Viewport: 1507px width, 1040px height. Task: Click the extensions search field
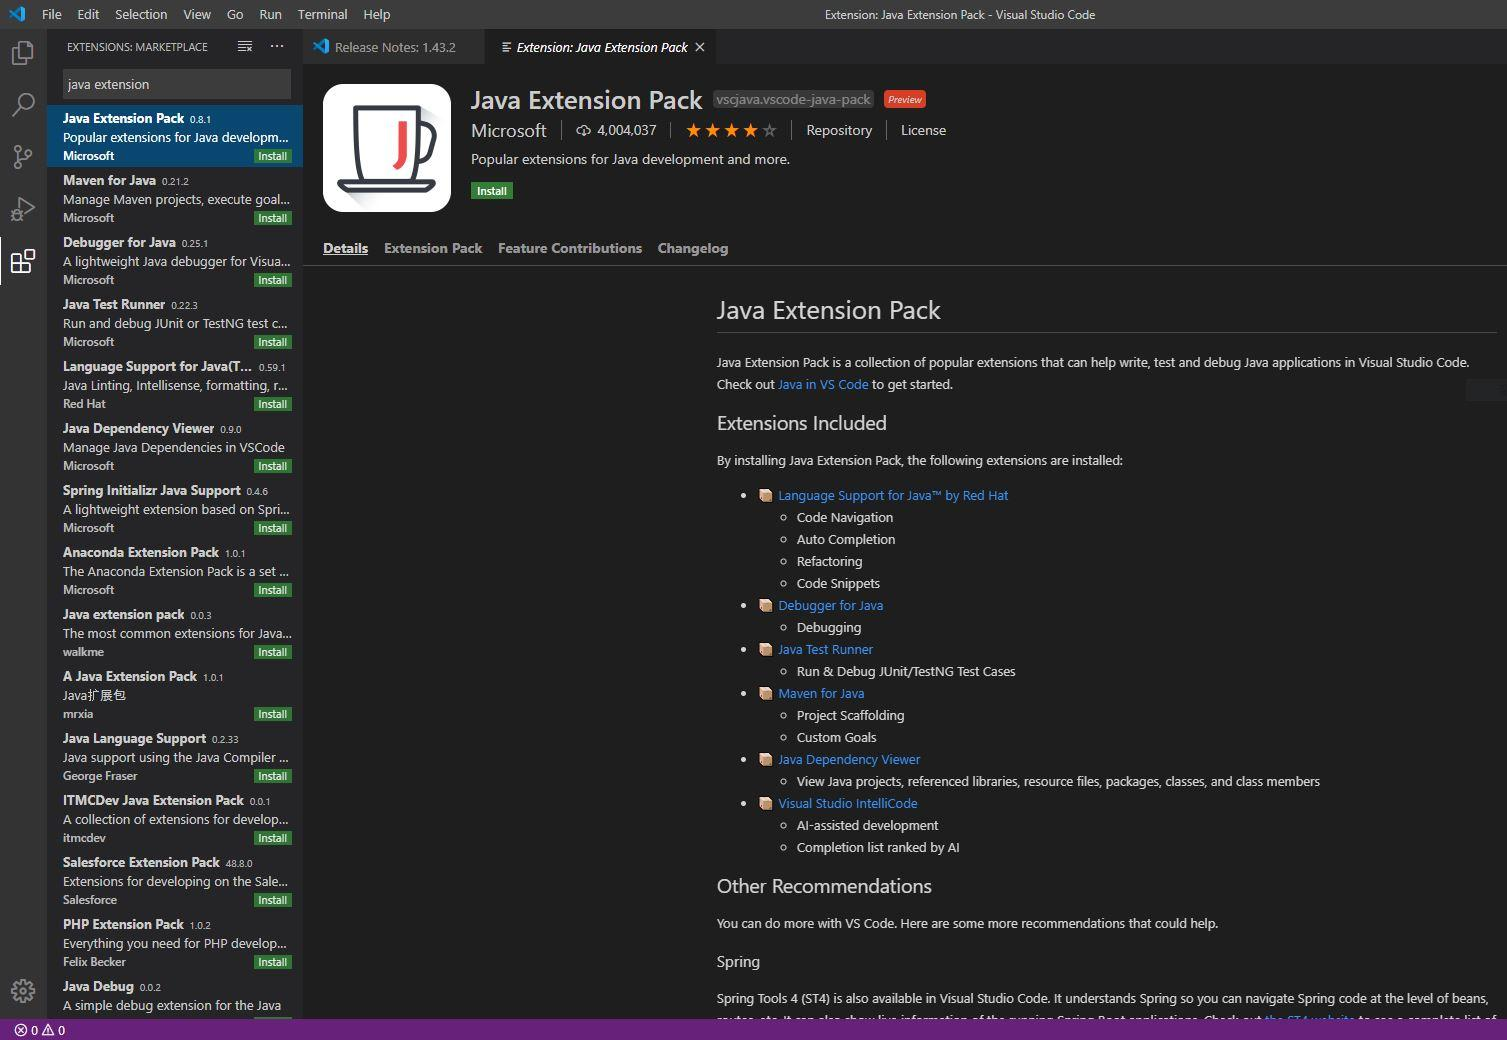177,84
